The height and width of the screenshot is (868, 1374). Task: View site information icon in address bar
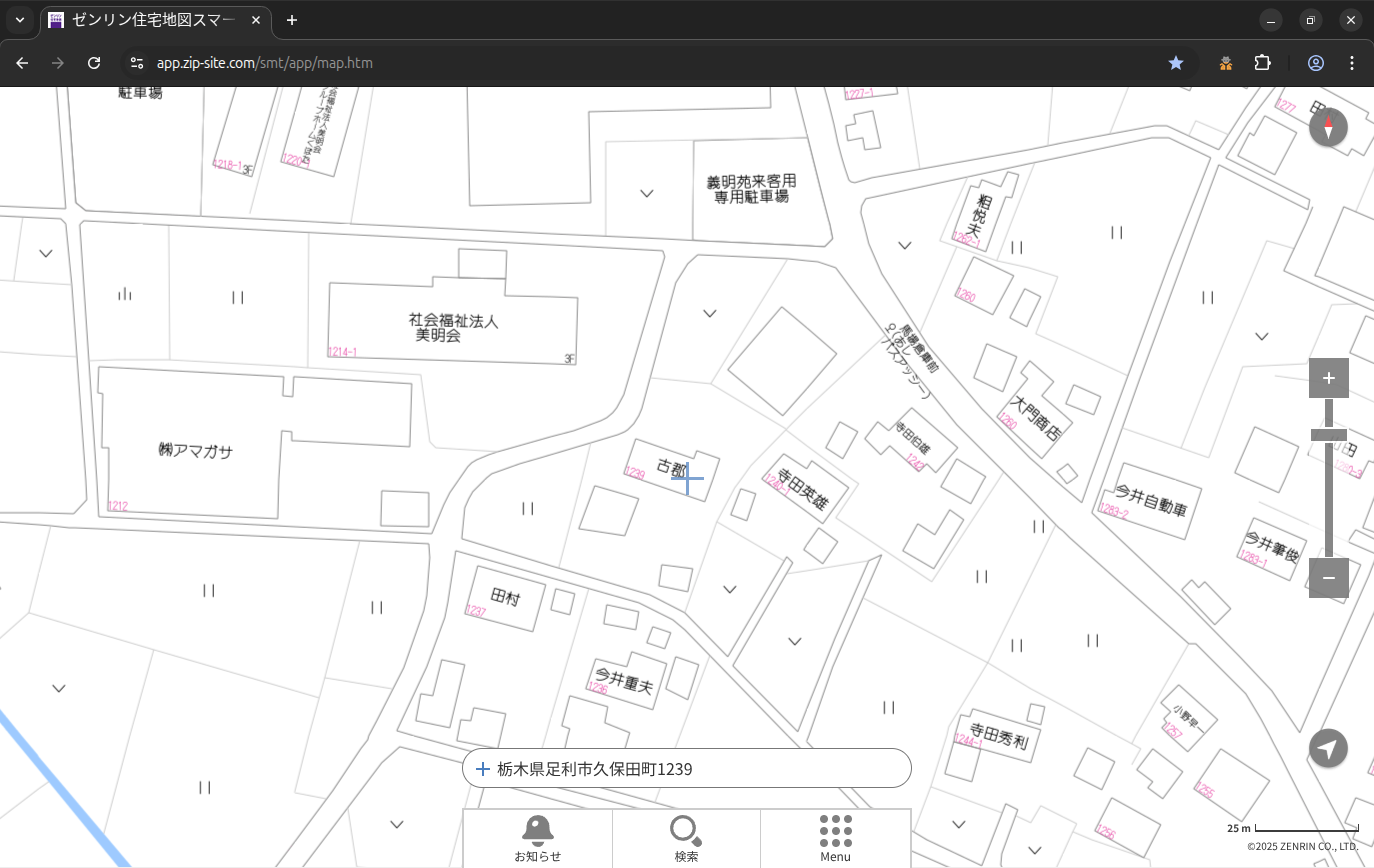pyautogui.click(x=137, y=63)
